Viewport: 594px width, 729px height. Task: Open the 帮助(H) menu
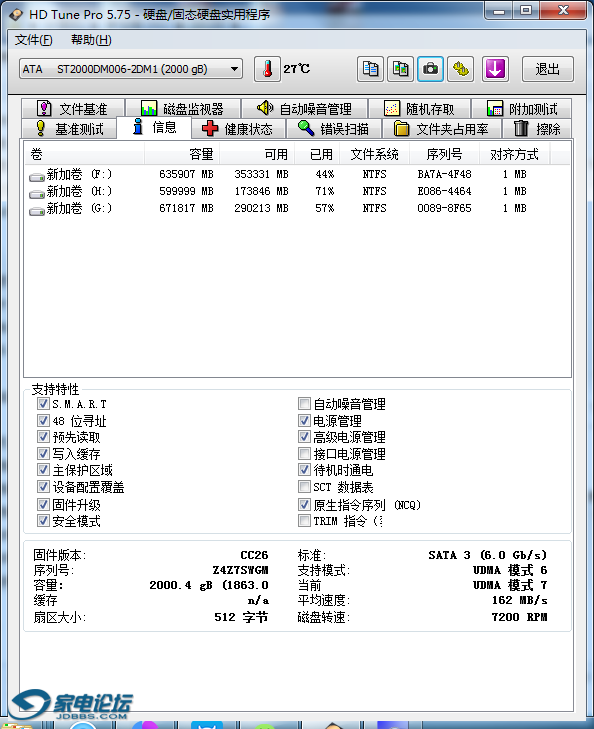tap(91, 40)
